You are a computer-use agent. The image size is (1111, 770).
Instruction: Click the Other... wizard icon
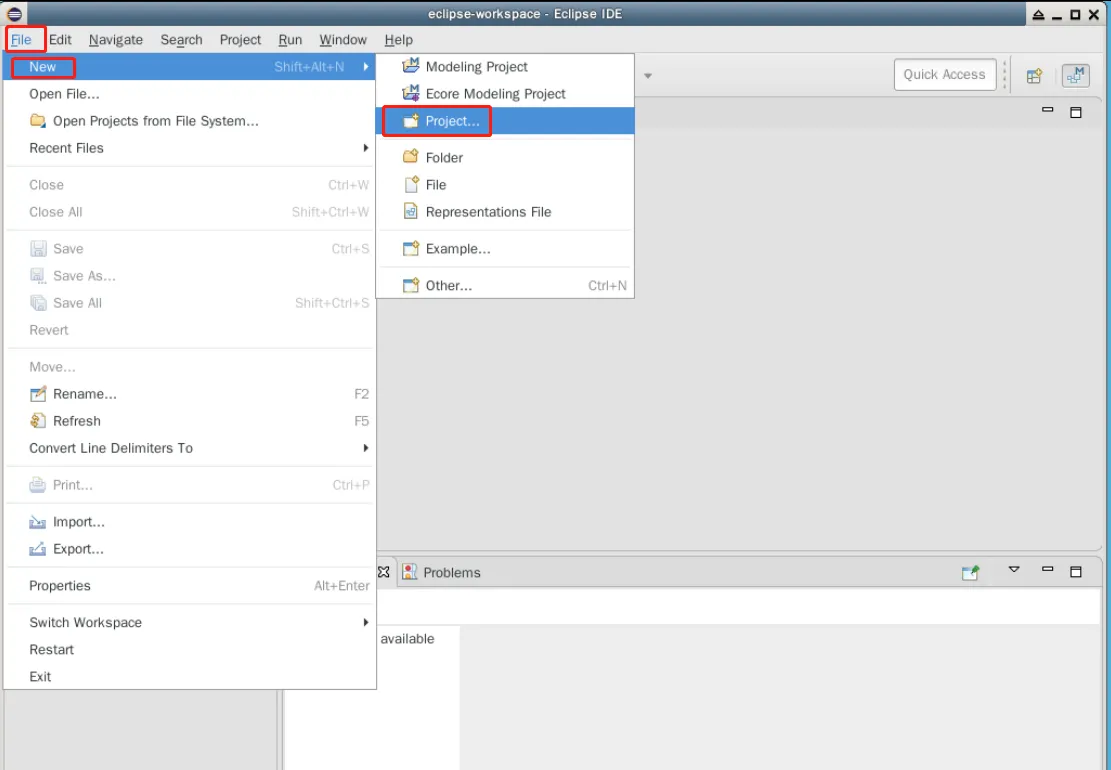tap(411, 285)
